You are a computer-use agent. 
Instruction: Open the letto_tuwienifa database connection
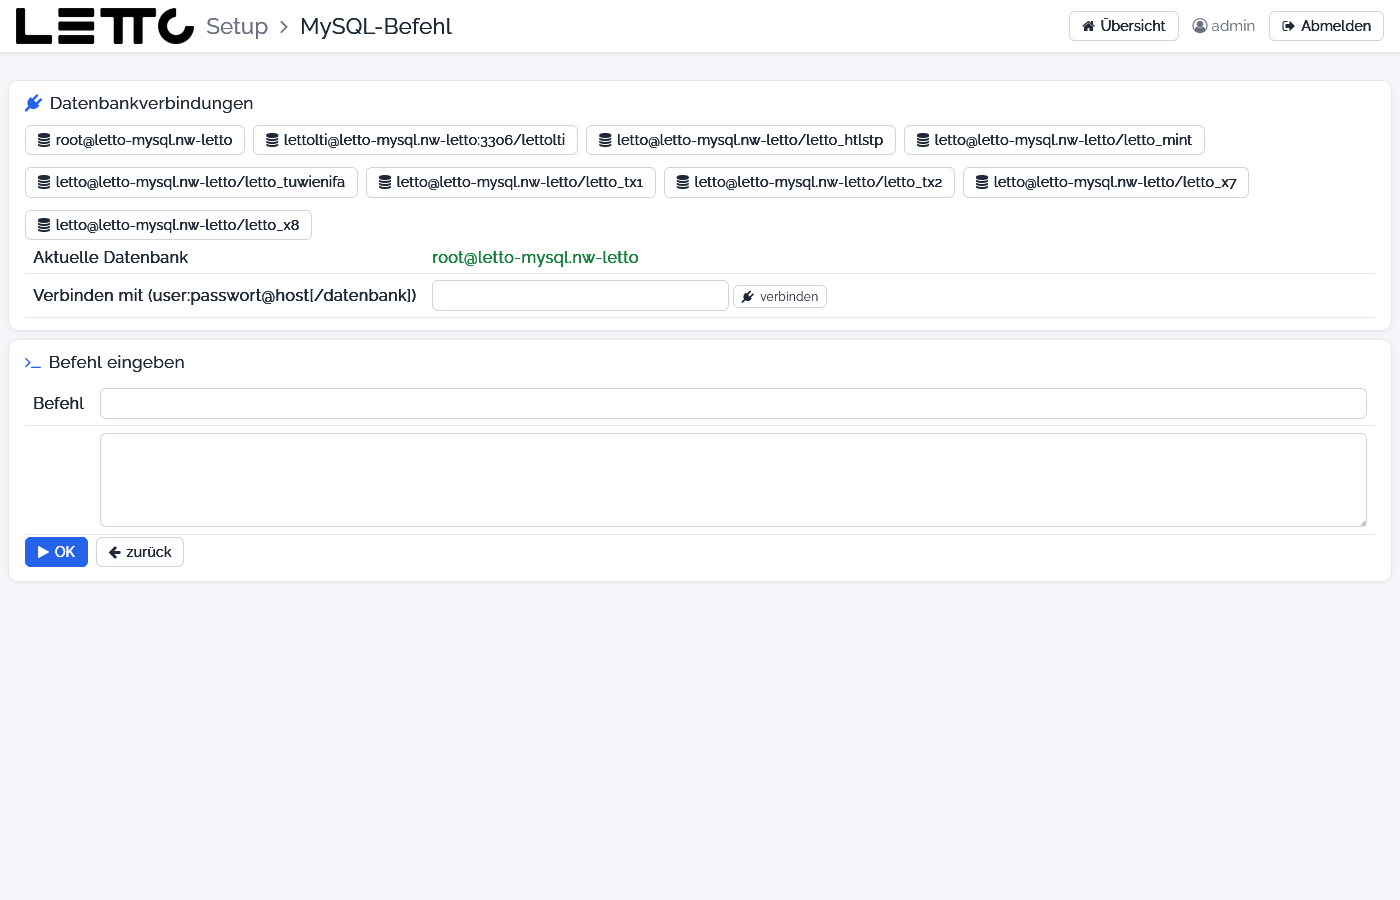pos(191,182)
